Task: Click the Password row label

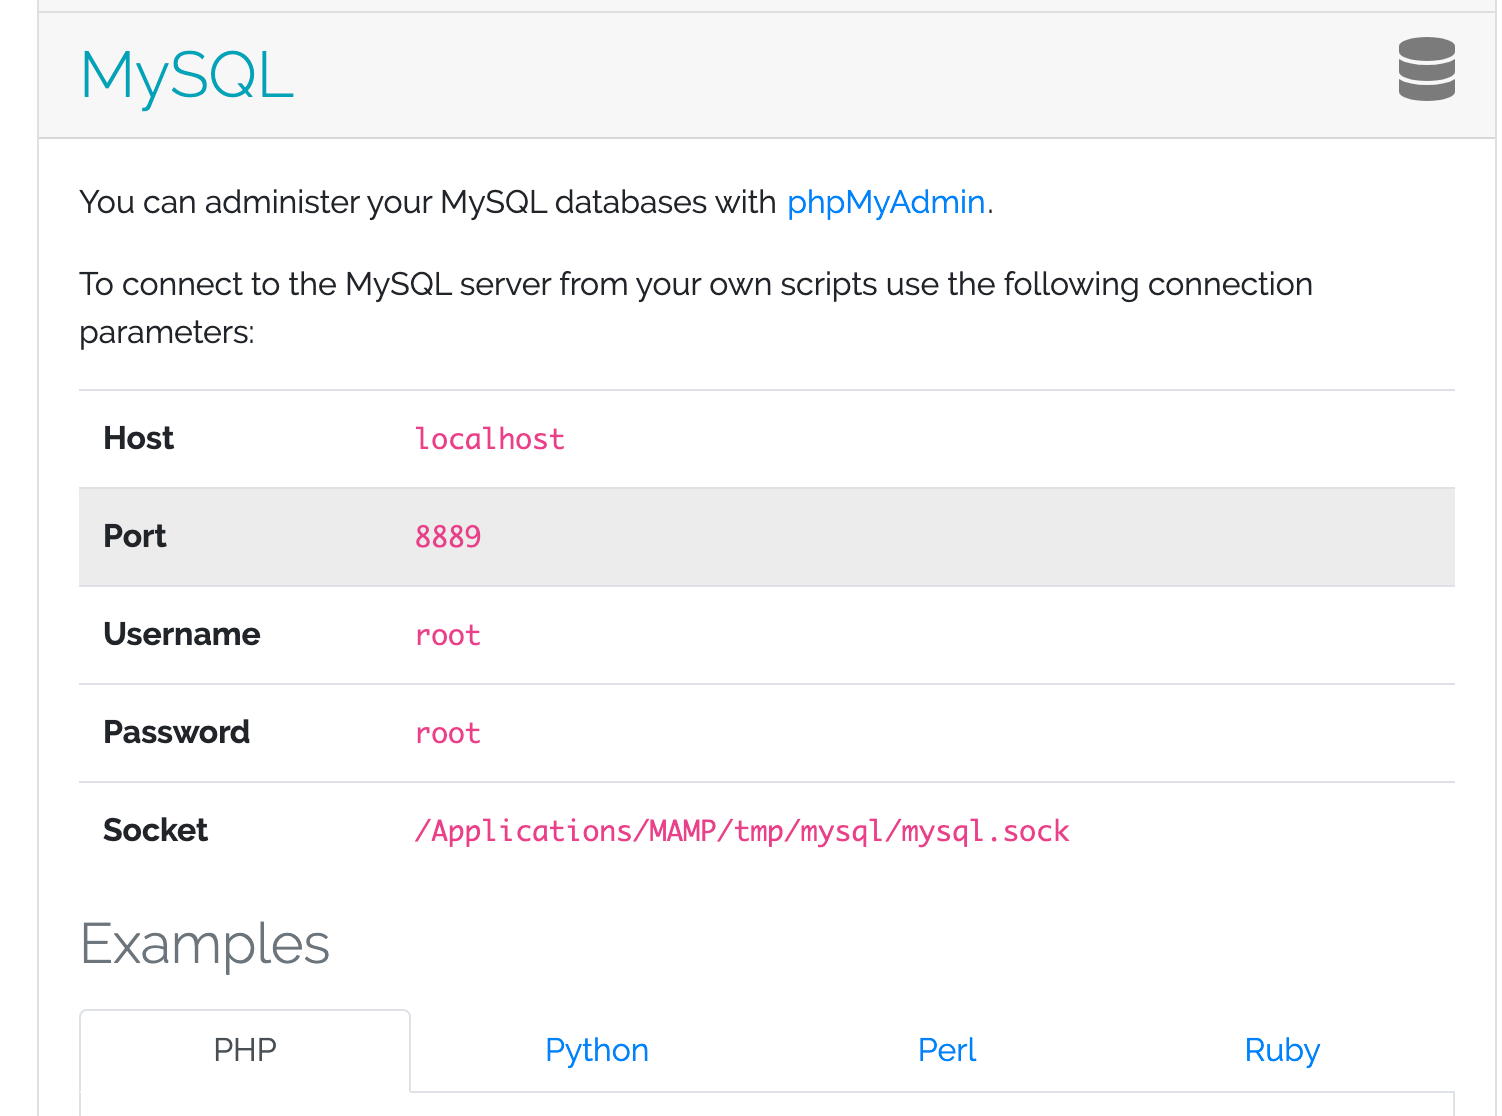Action: (177, 732)
